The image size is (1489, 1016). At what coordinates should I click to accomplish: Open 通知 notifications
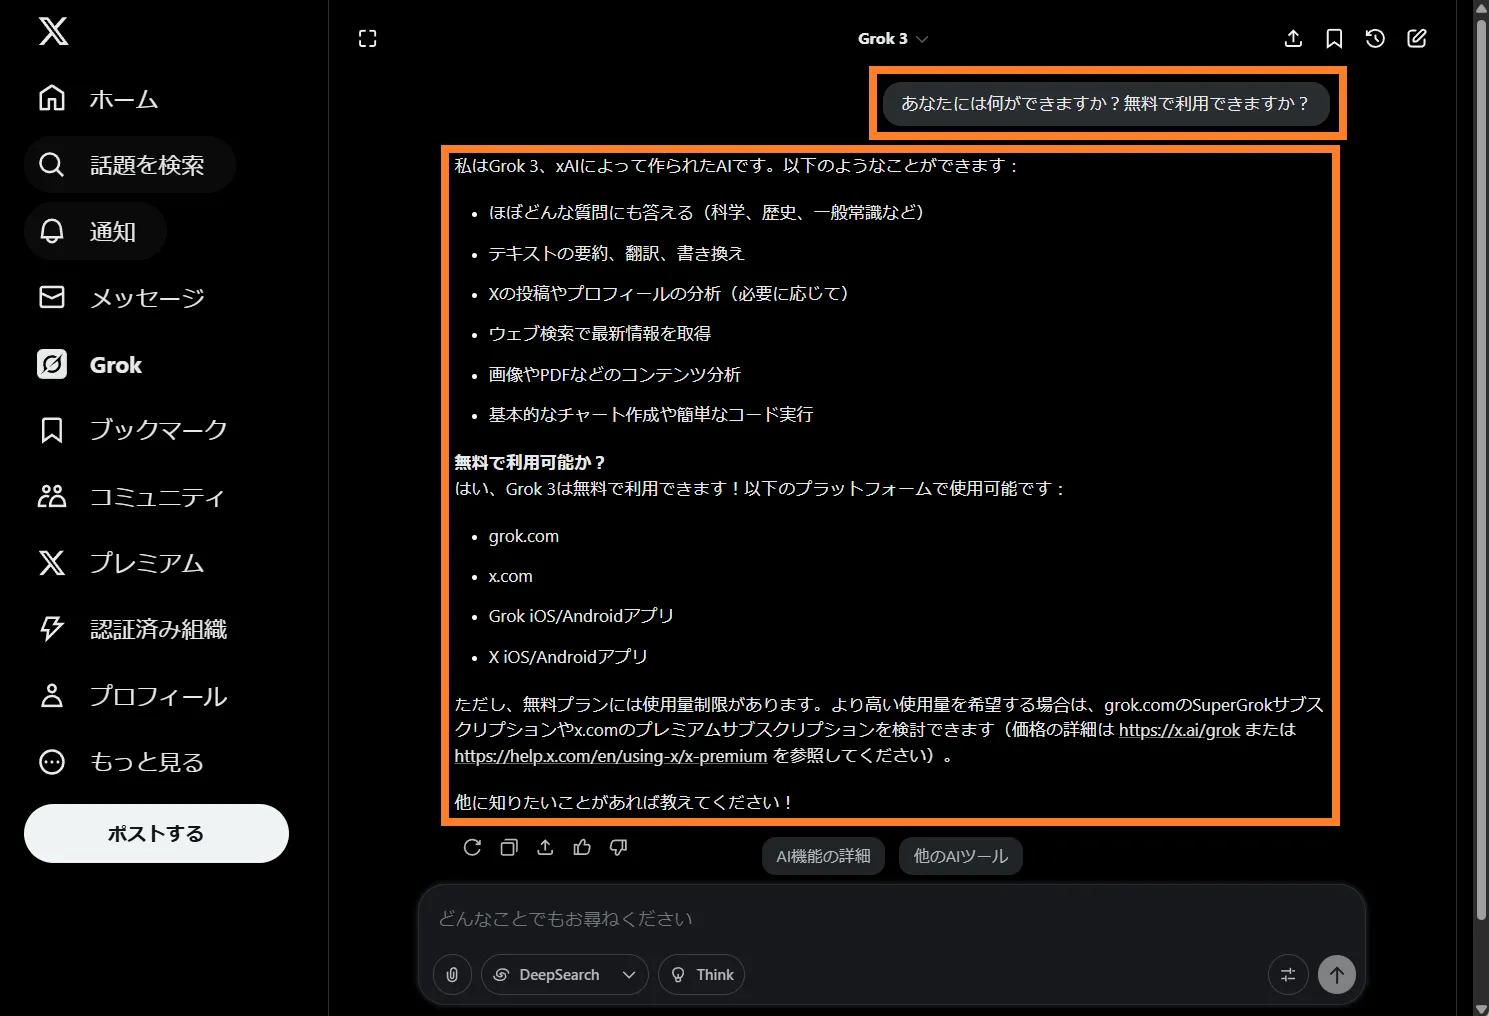click(x=95, y=231)
